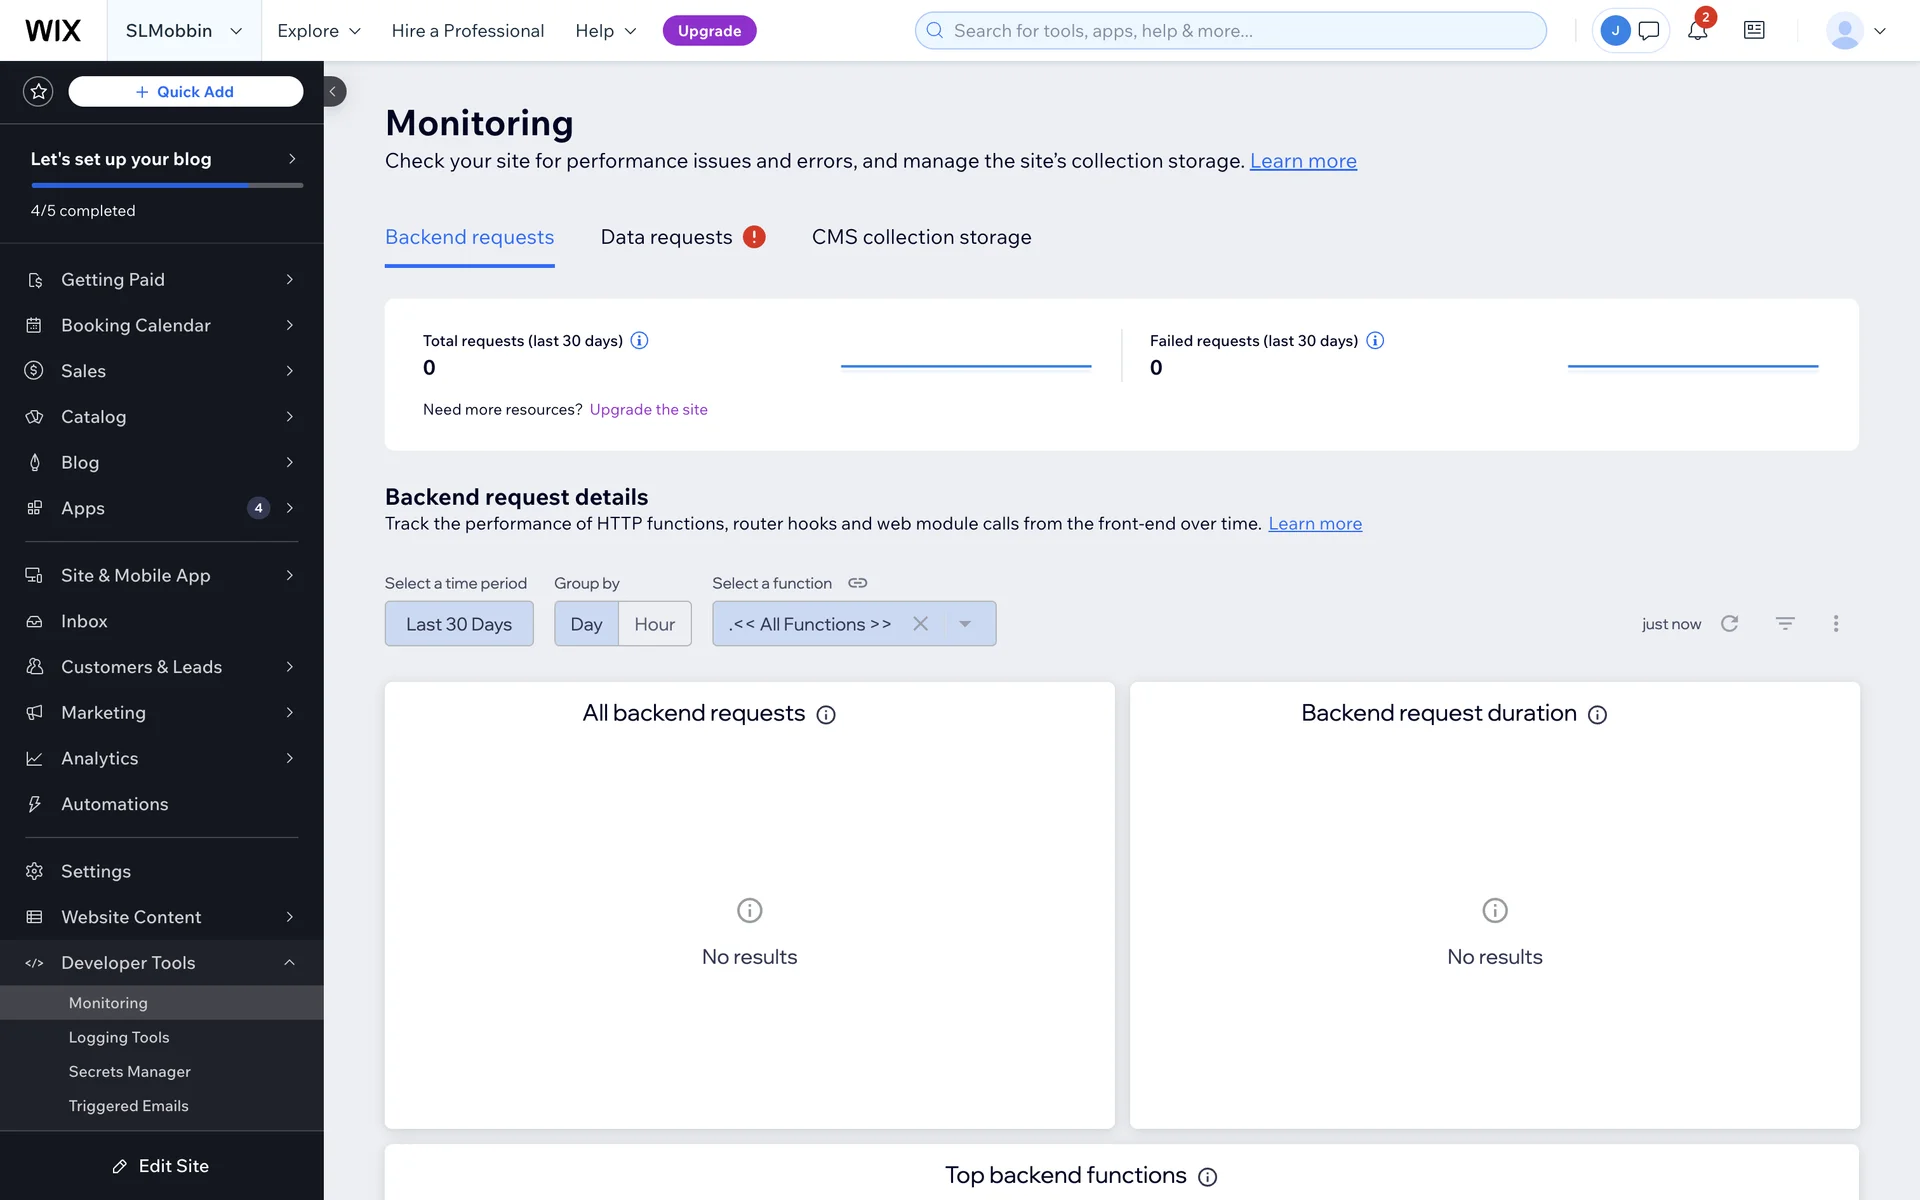Group by Day toggle option
The width and height of the screenshot is (1920, 1200).
[x=586, y=624]
